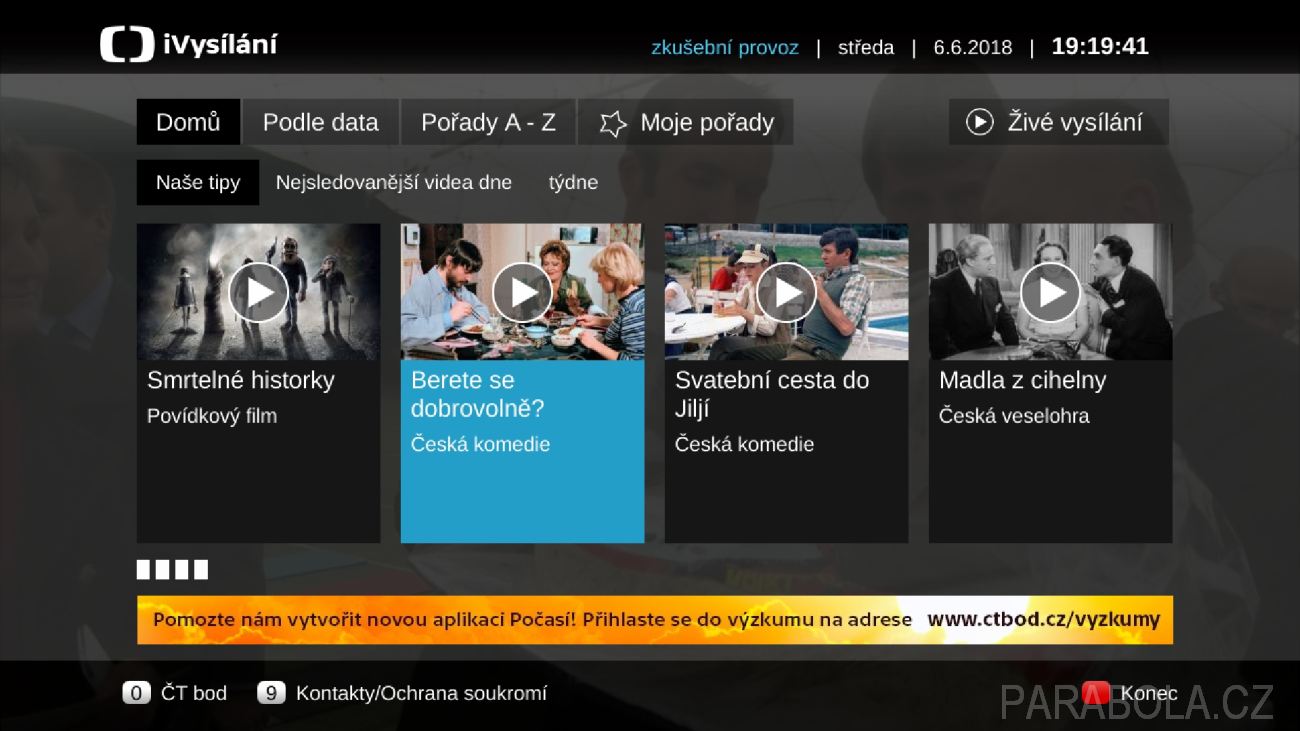
Task: Click Česká veselohra subtitle
Action: [x=1014, y=416]
